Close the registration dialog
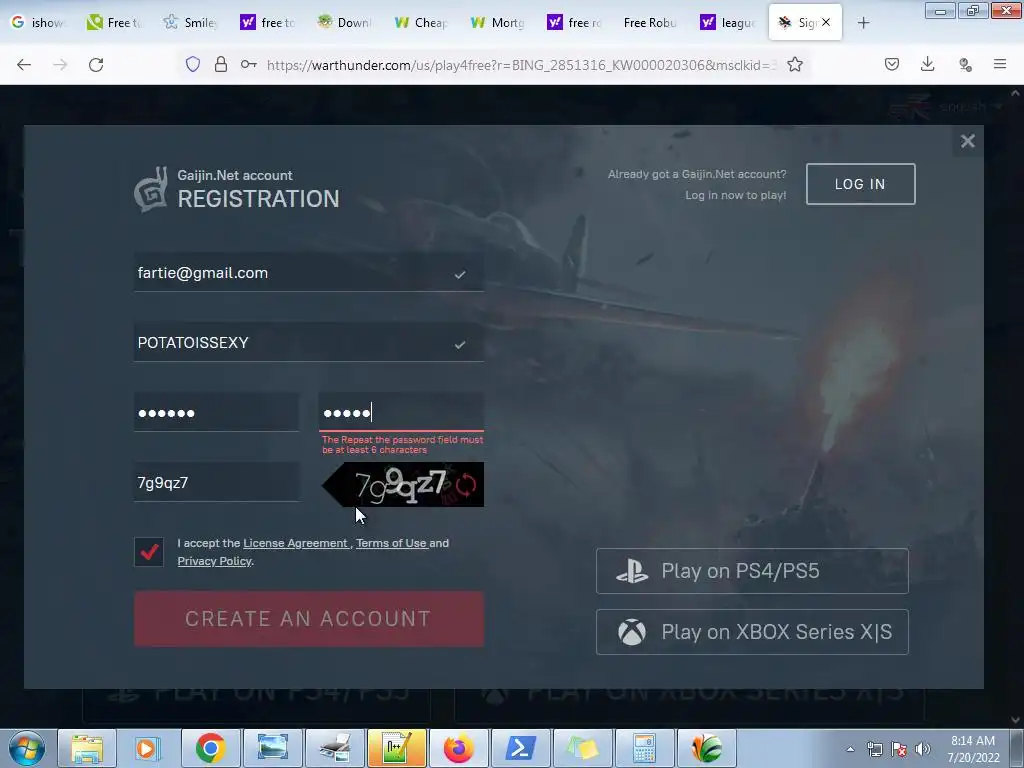The height and width of the screenshot is (768, 1024). pyautogui.click(x=968, y=141)
